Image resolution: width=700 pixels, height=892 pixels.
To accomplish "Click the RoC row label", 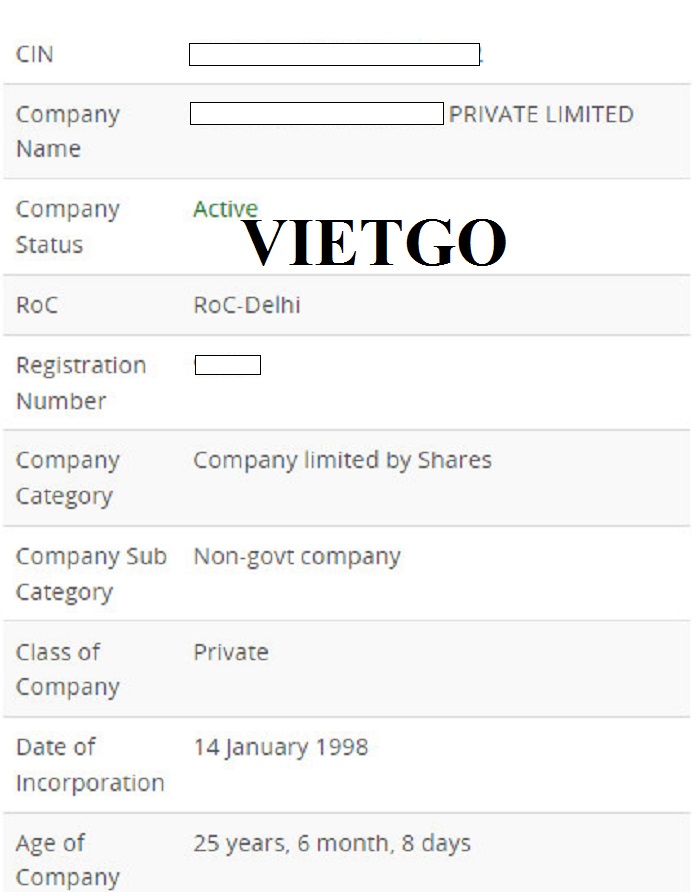I will pos(37,305).
